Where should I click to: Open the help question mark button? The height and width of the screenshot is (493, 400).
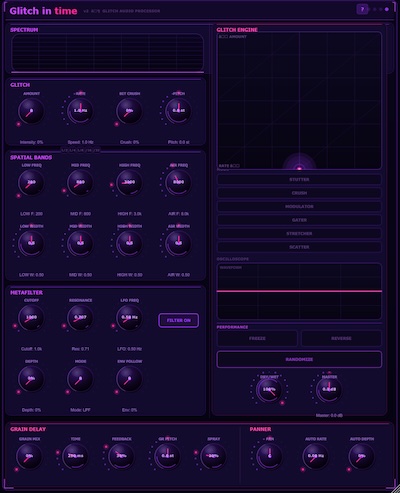point(362,9)
